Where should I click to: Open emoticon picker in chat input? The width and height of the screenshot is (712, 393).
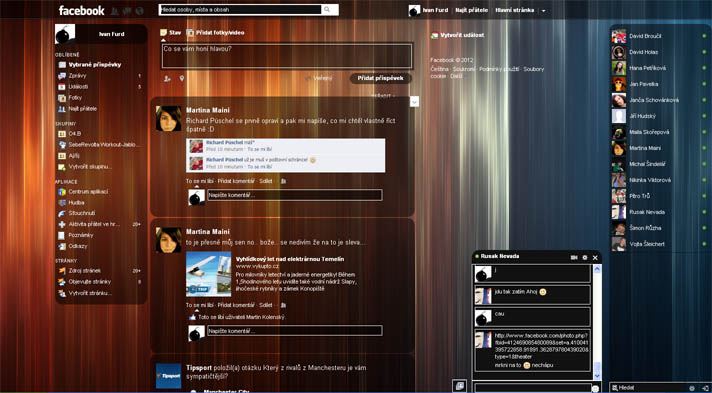[x=595, y=389]
